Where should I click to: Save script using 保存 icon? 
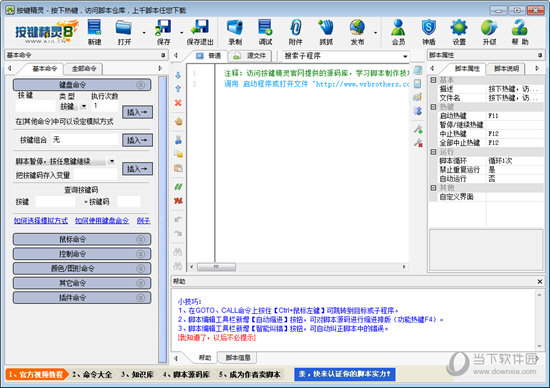pyautogui.click(x=163, y=32)
